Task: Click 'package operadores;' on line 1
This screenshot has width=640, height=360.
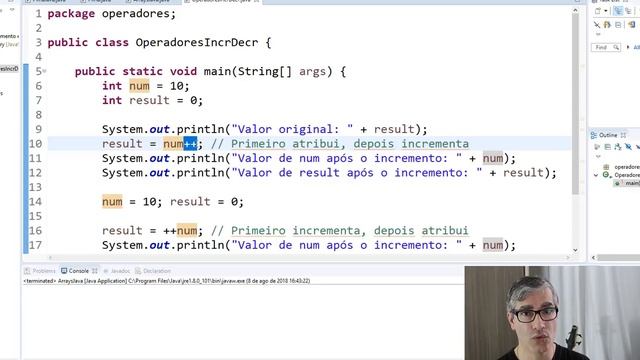Action: [x=111, y=13]
